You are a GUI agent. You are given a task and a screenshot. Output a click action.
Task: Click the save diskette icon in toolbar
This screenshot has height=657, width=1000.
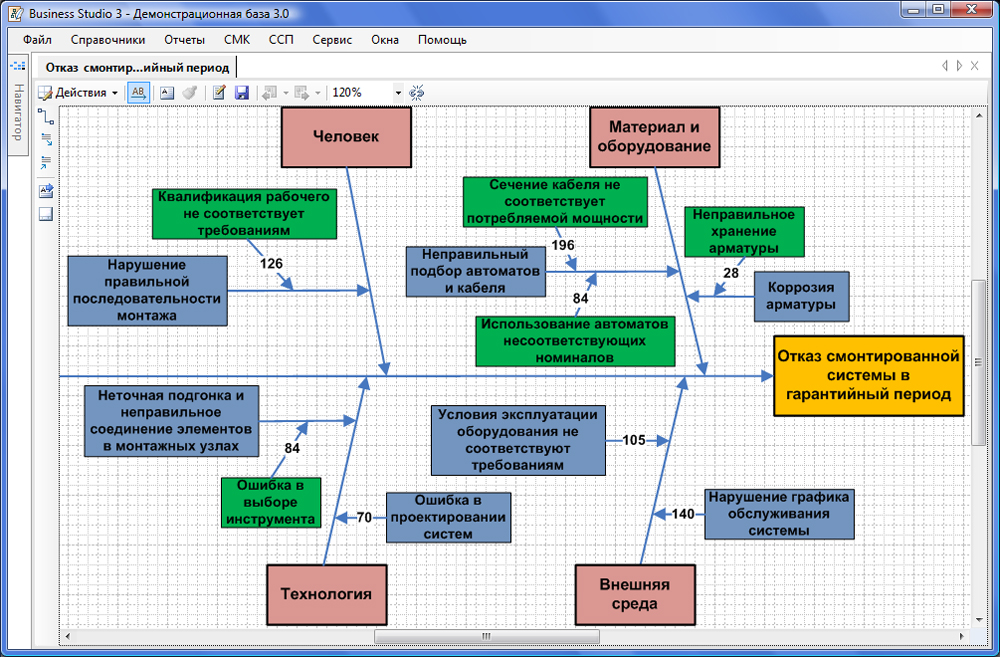[241, 92]
